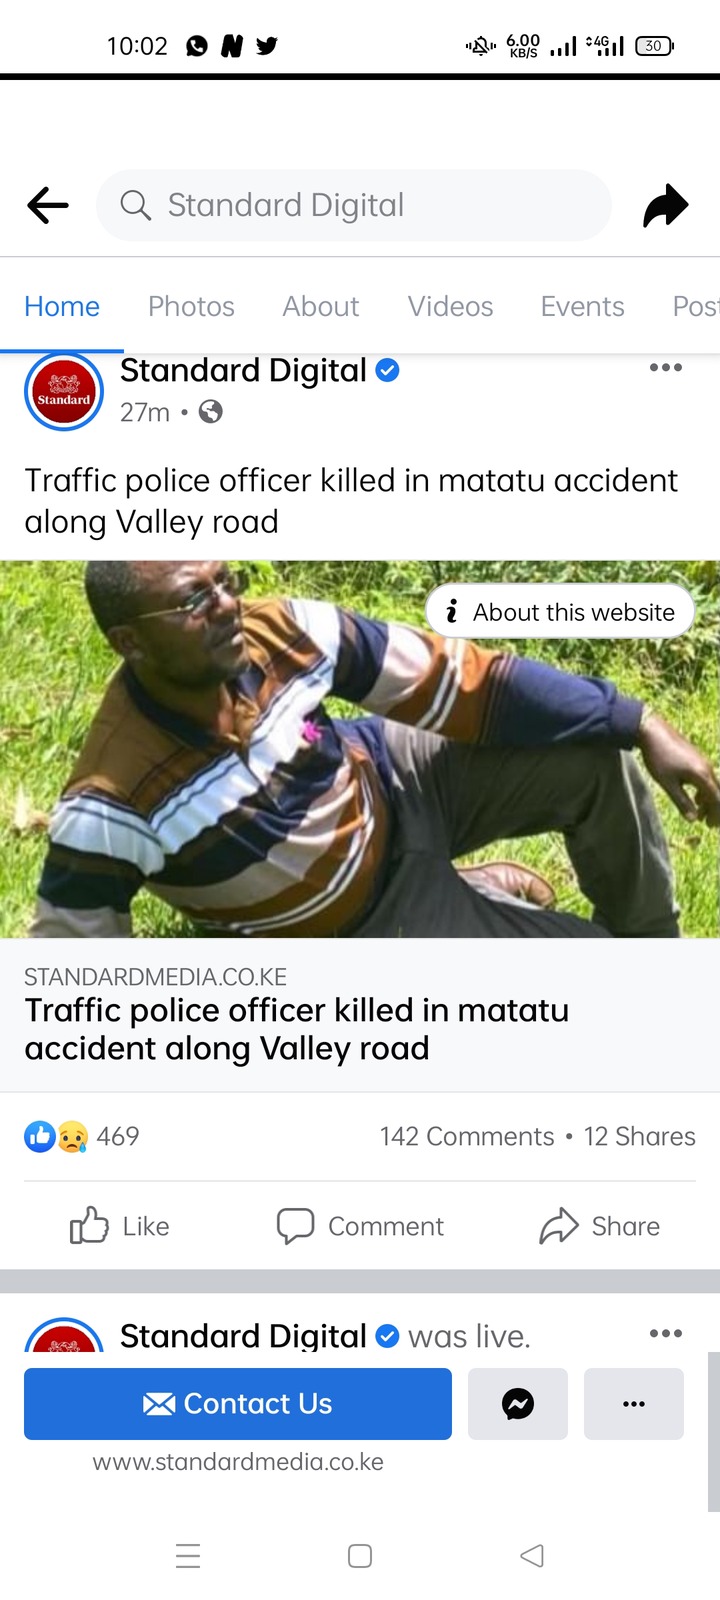Image resolution: width=720 pixels, height=1600 pixels.
Task: Tap the Android back triangle icon
Action: [532, 1556]
